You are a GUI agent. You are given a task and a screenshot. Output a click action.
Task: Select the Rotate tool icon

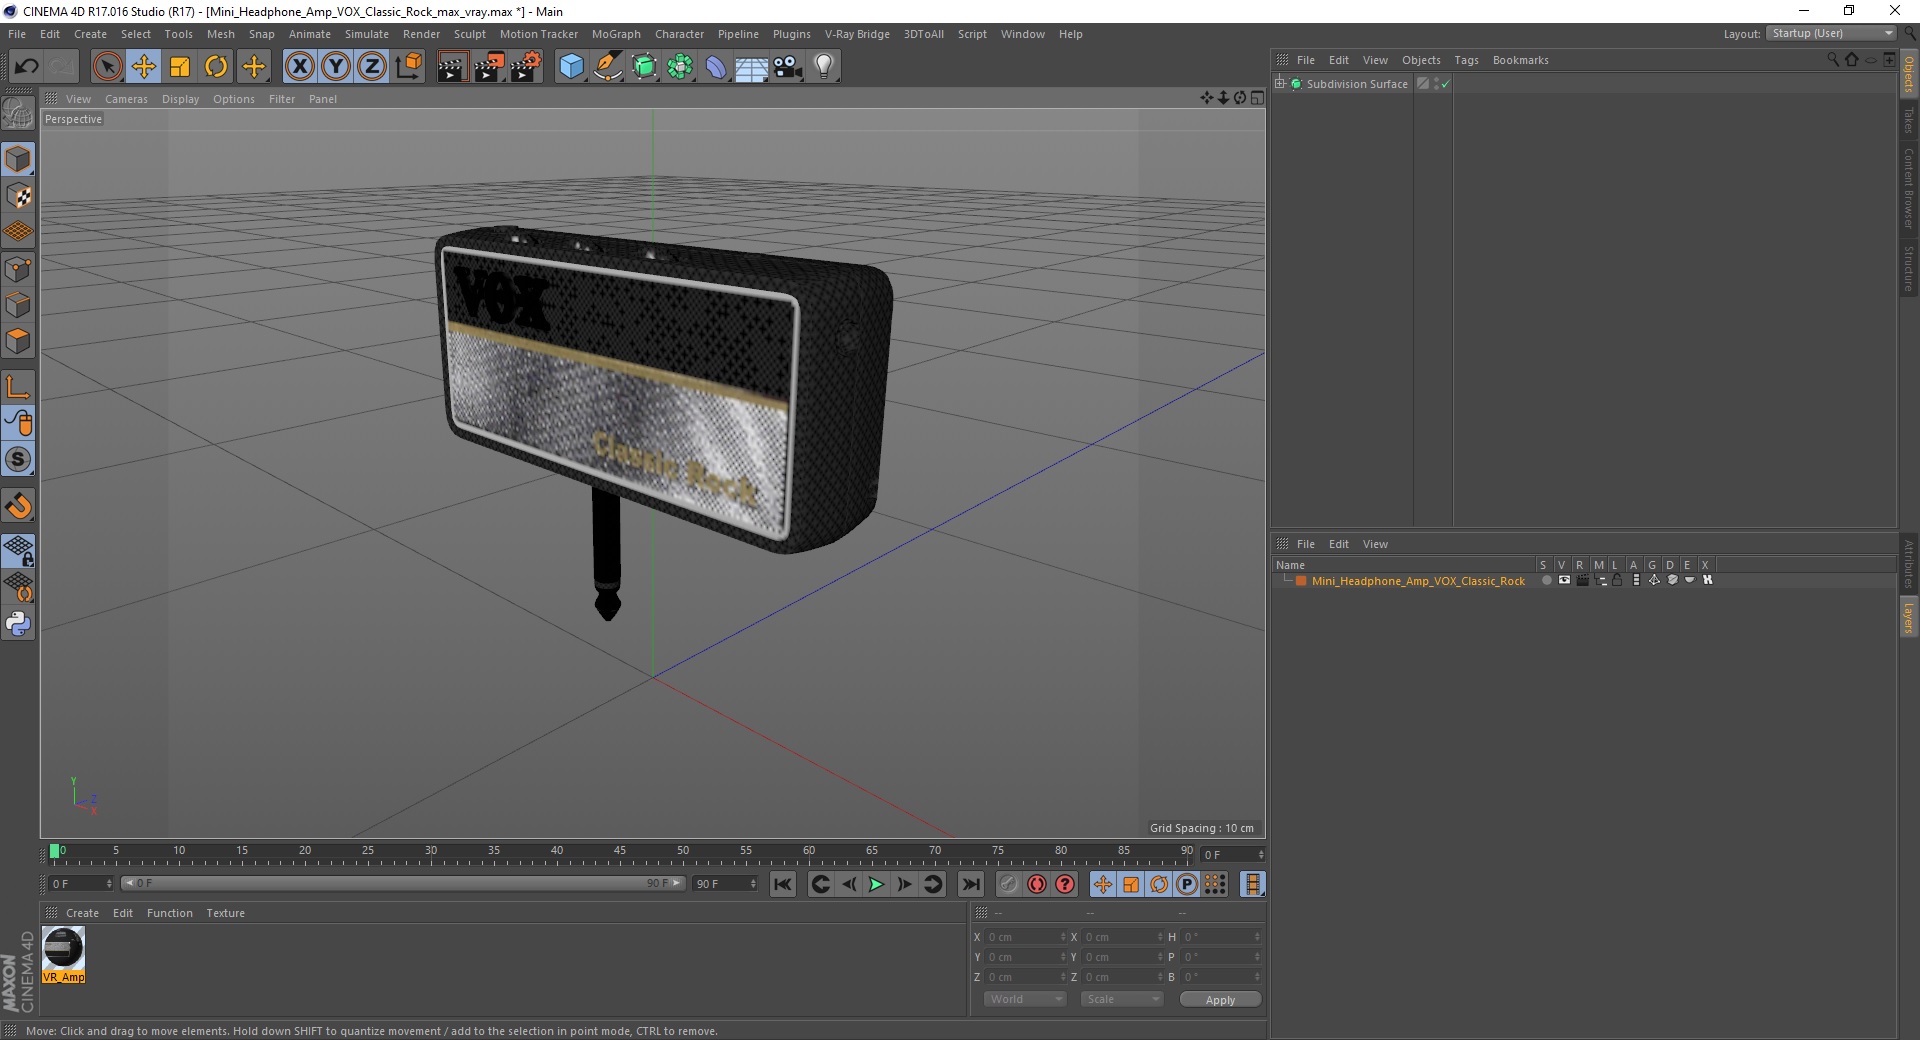click(216, 67)
